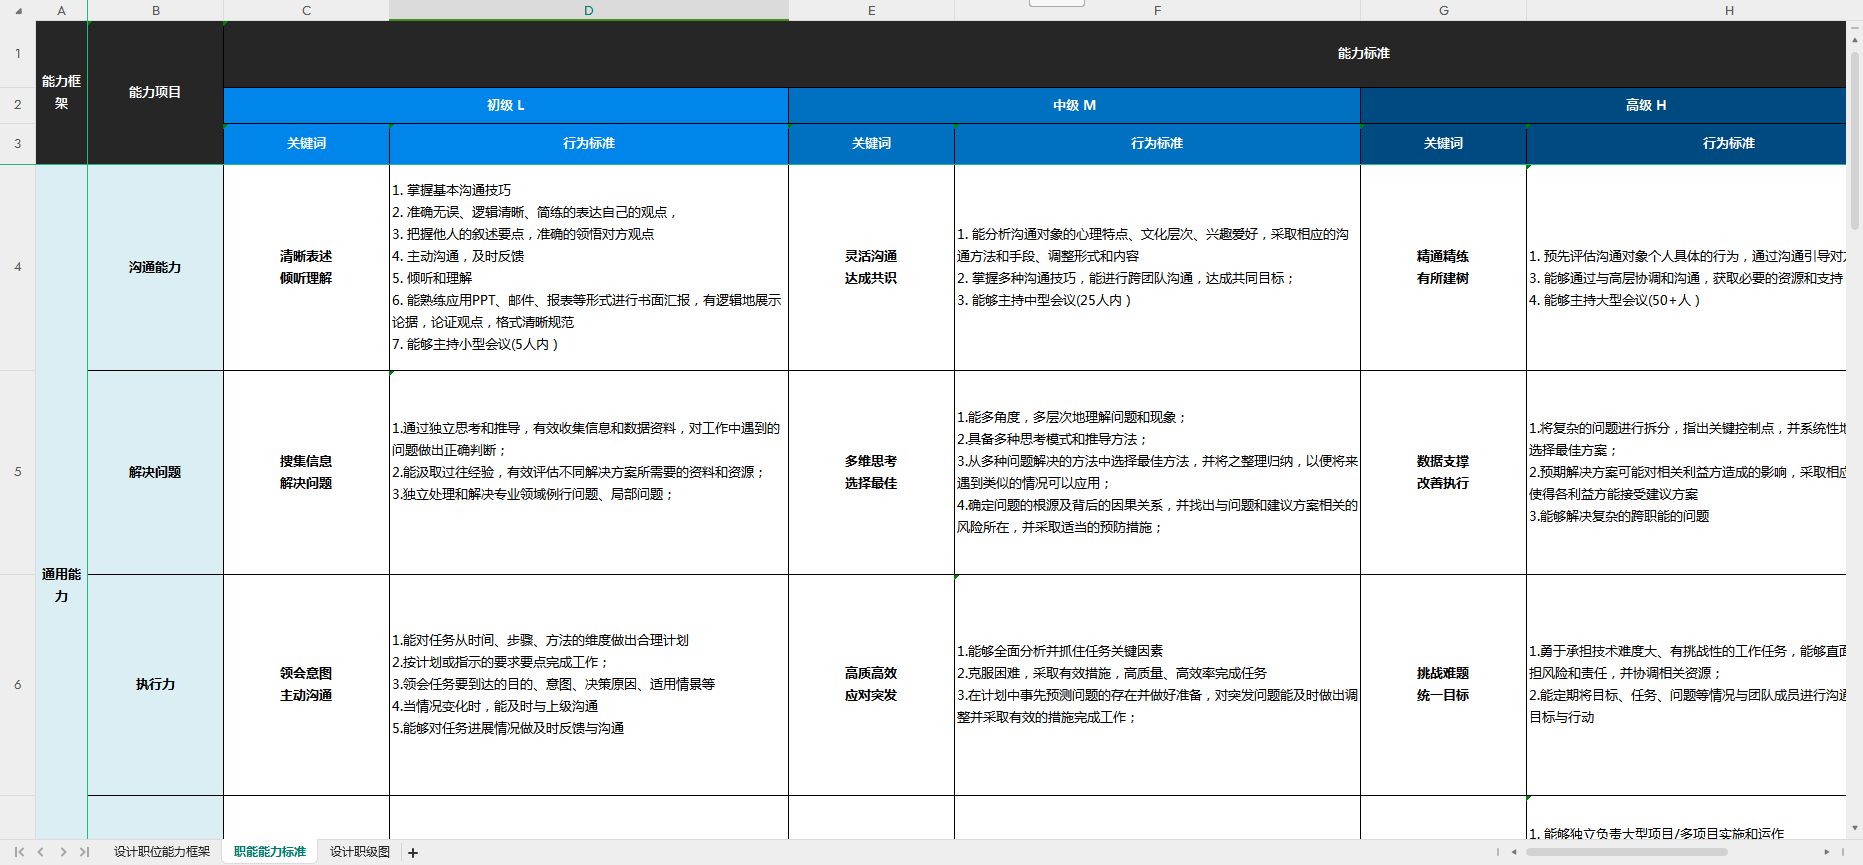Select cell starting 能对任务从时间、步骤

(x=589, y=685)
